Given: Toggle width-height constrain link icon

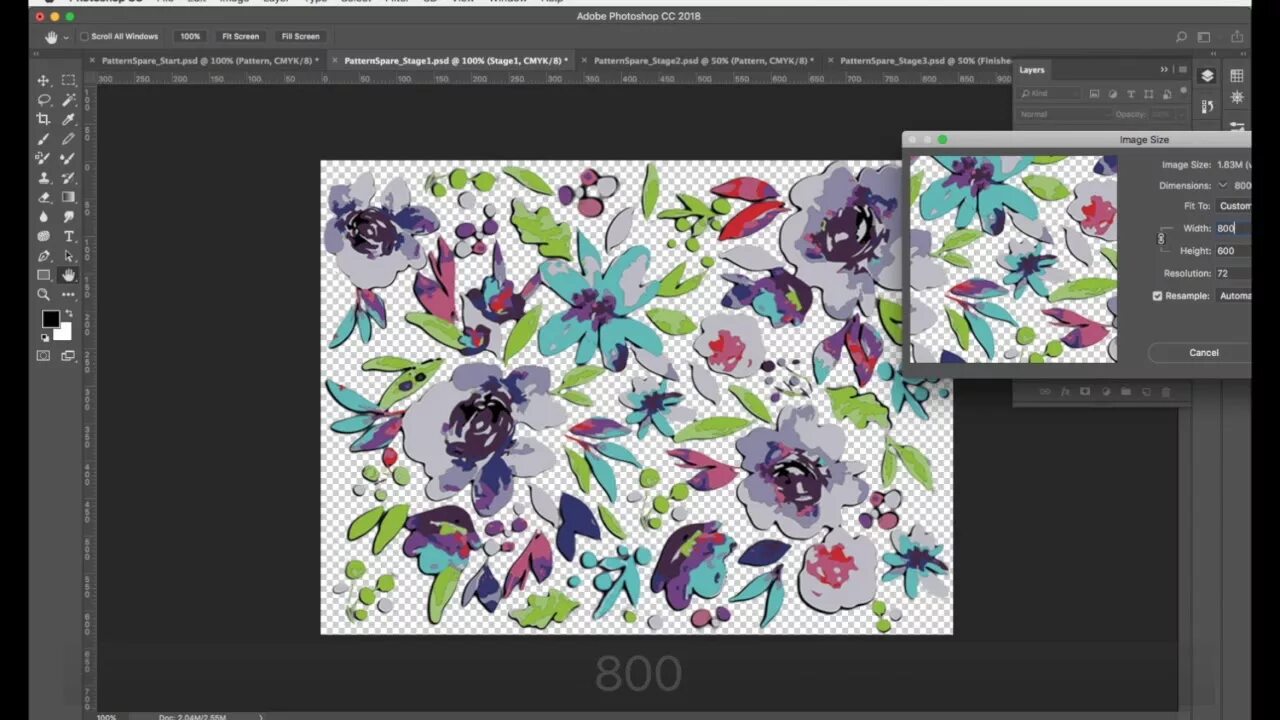Looking at the screenshot, I should pyautogui.click(x=1161, y=239).
